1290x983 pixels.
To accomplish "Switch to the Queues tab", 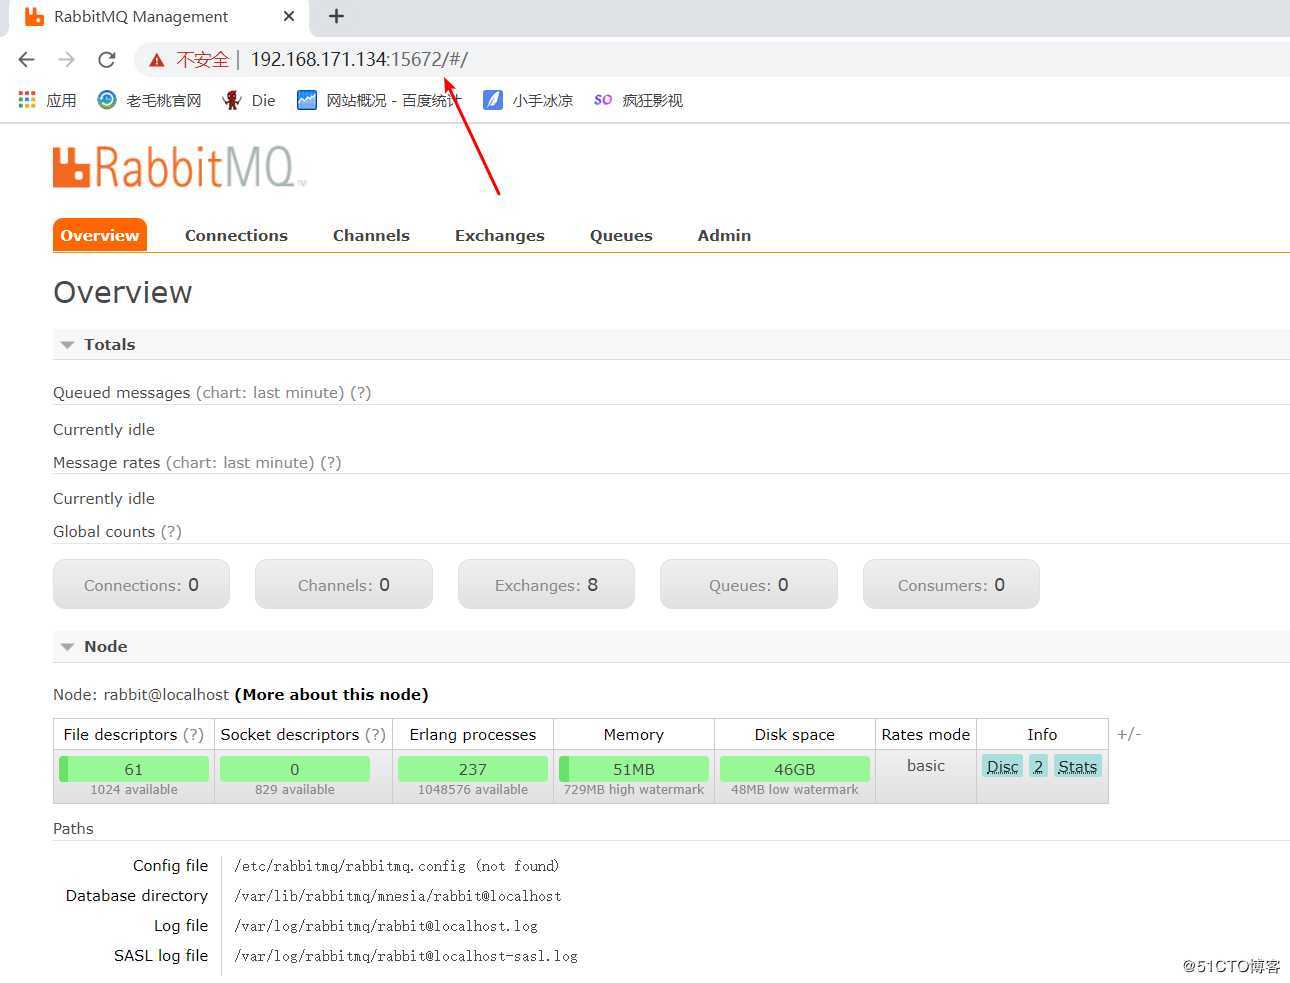I will [621, 235].
